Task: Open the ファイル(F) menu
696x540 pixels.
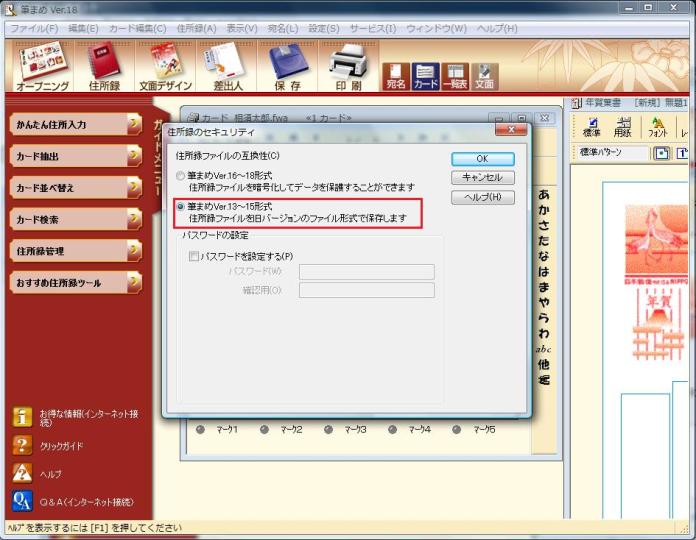Action: tap(34, 28)
